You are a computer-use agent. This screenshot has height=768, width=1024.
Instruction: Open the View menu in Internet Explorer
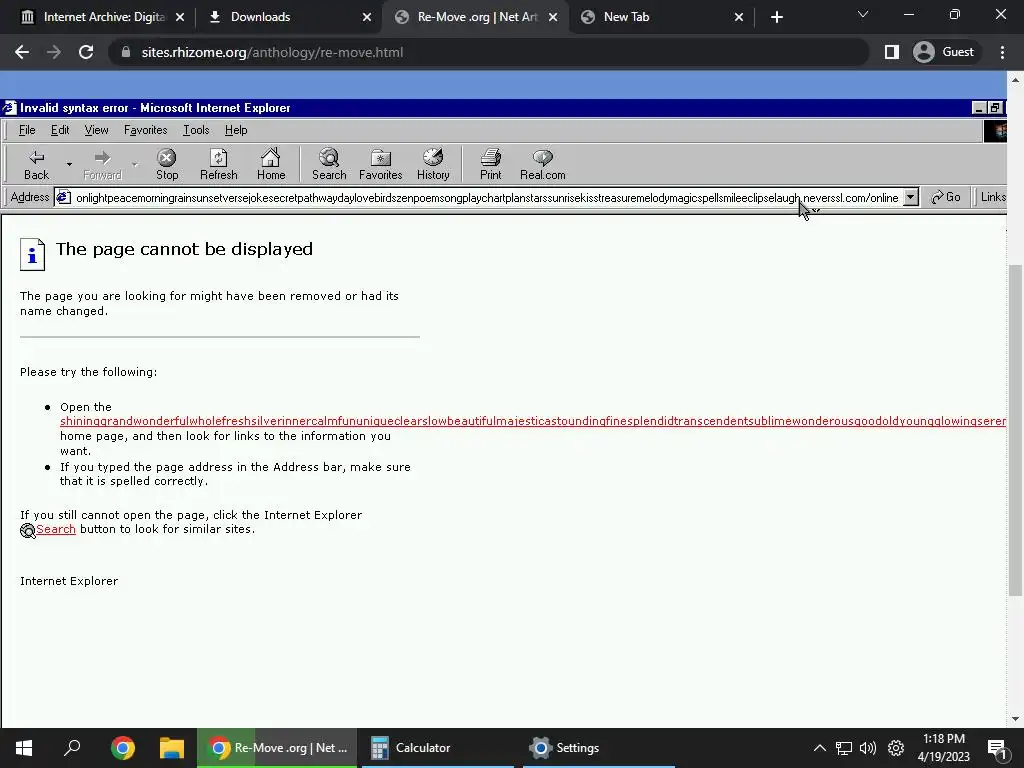[x=96, y=130]
